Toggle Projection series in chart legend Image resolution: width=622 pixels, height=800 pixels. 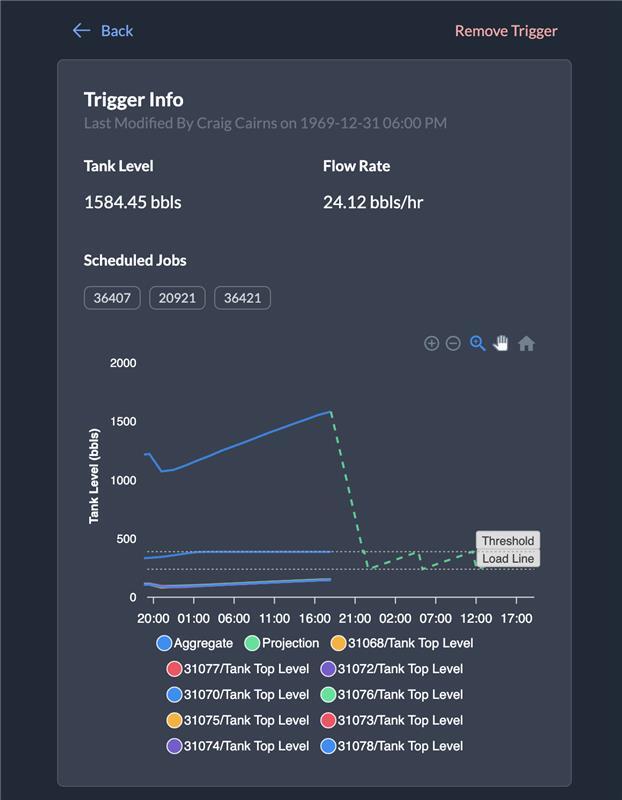[x=282, y=643]
